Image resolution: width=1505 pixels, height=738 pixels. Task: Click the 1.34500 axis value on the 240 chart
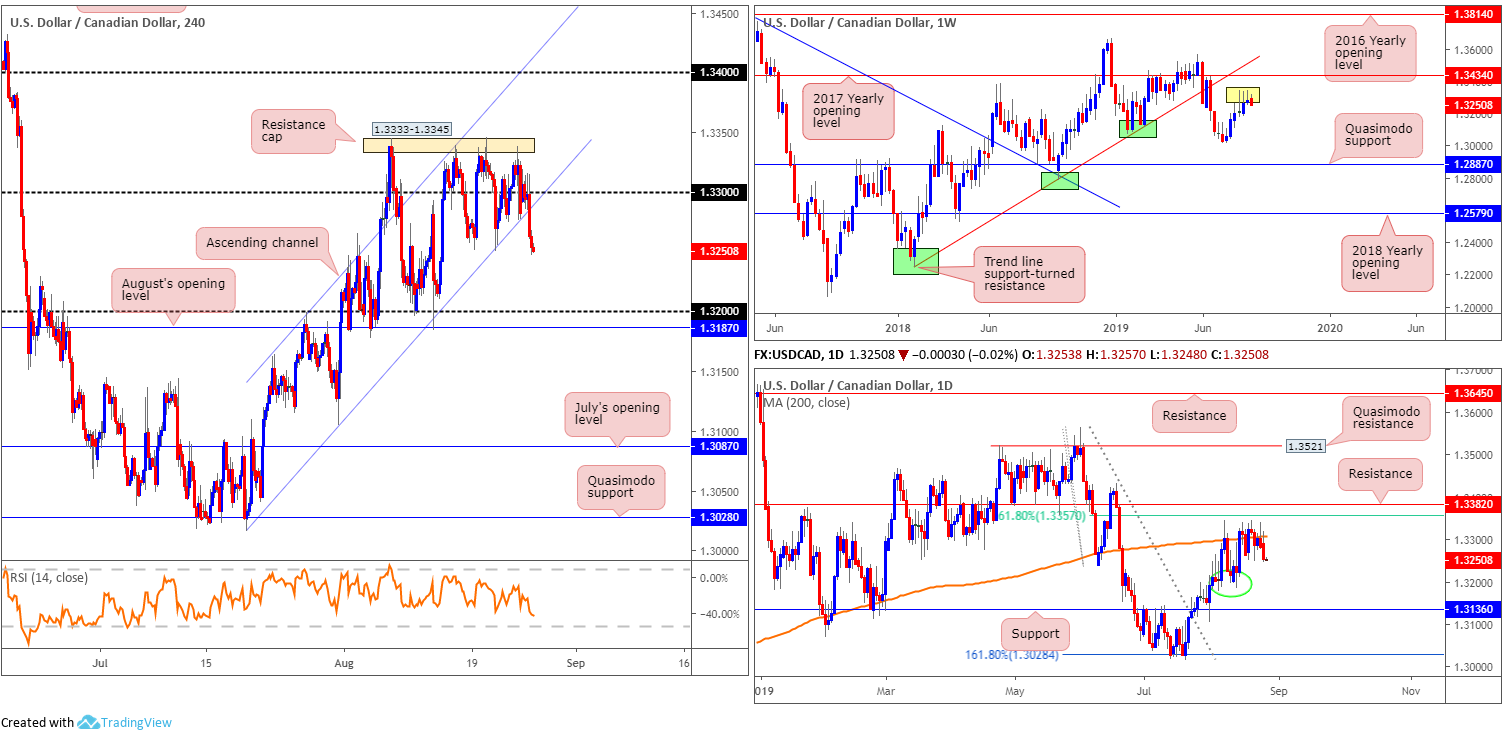[x=718, y=14]
